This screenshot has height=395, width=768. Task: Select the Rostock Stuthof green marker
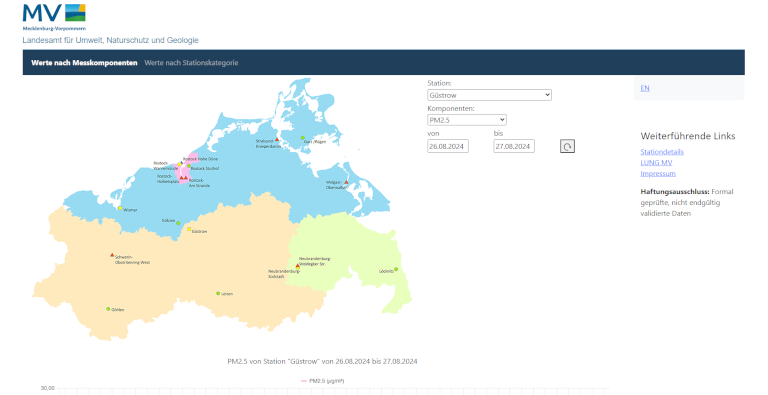[189, 166]
